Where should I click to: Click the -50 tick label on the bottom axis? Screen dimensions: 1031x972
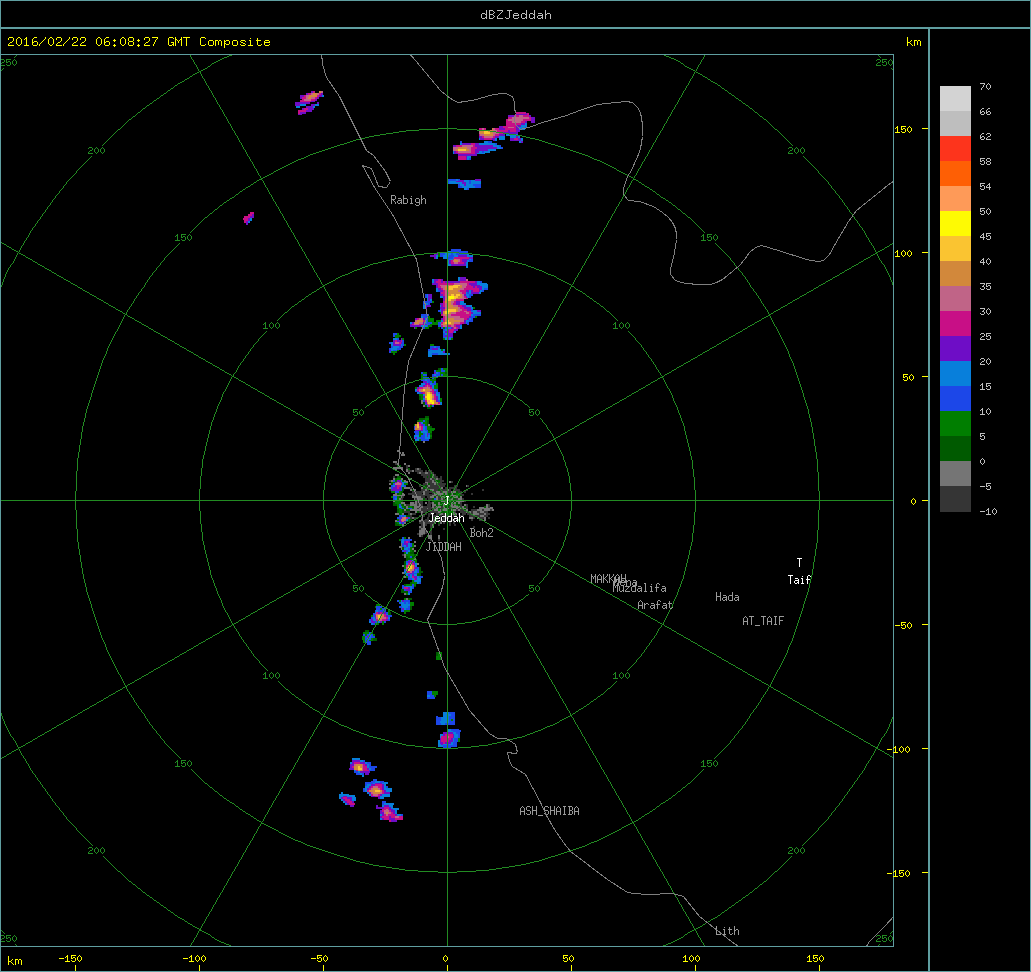[x=318, y=958]
